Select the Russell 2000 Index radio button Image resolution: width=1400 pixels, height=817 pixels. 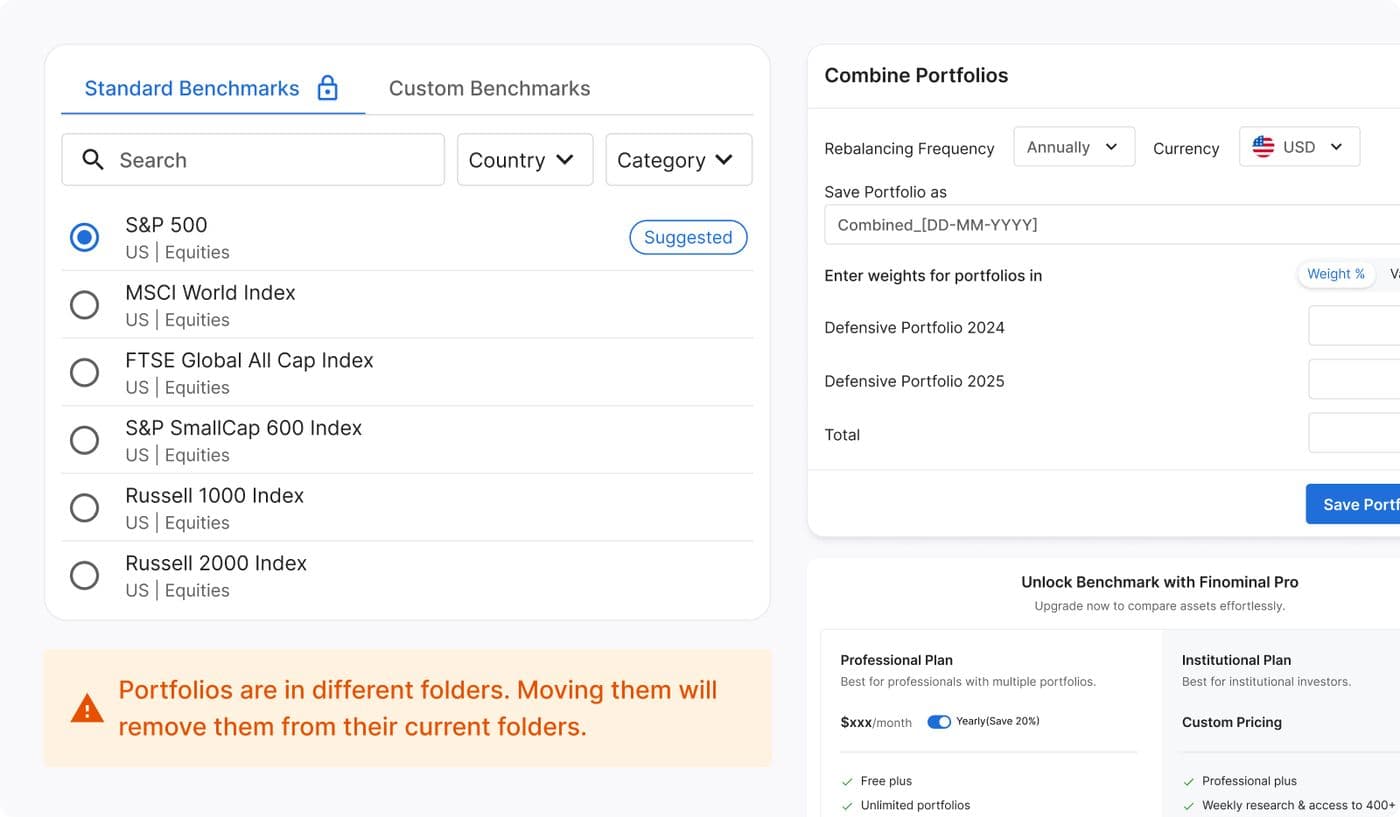click(x=84, y=575)
